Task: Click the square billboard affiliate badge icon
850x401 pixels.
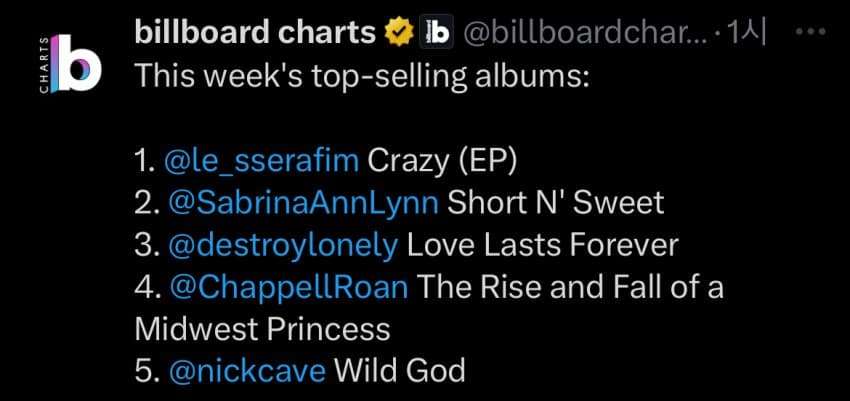Action: pyautogui.click(x=436, y=33)
